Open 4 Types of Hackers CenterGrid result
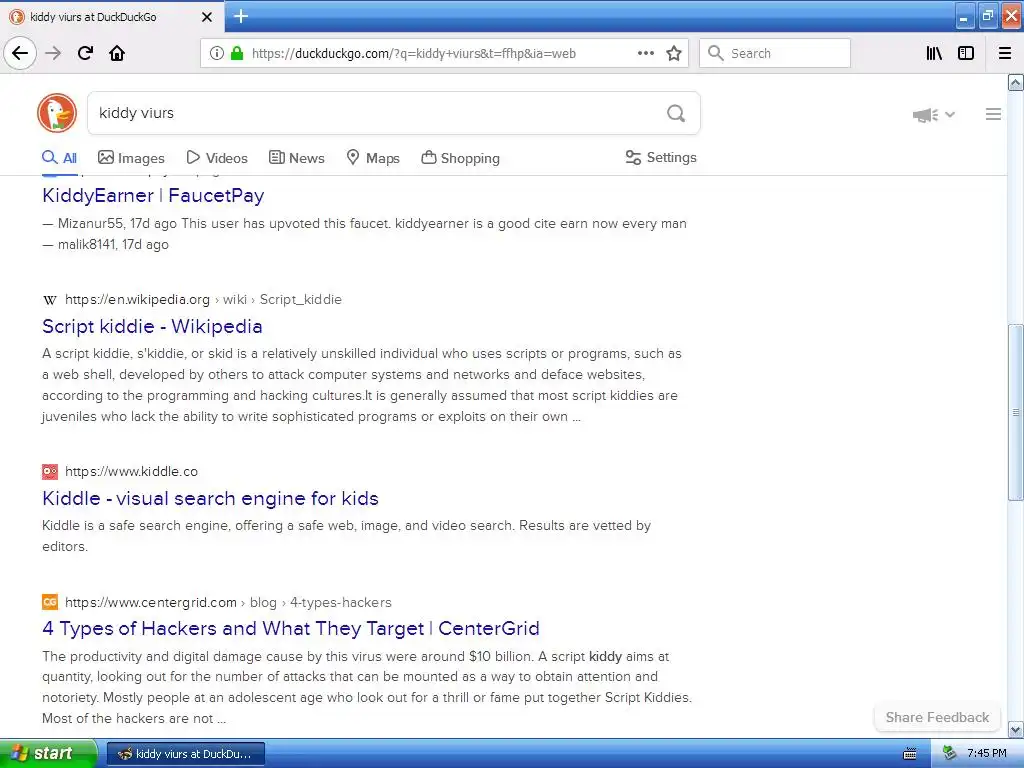Screen dimensions: 1024x768 pyautogui.click(x=291, y=628)
